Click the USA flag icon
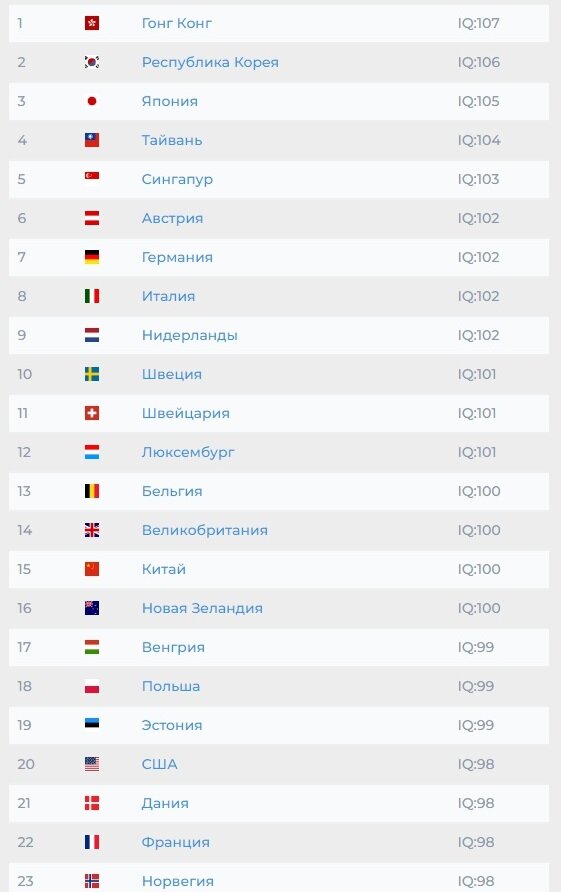Viewport: 561px width, 892px height. (x=92, y=764)
